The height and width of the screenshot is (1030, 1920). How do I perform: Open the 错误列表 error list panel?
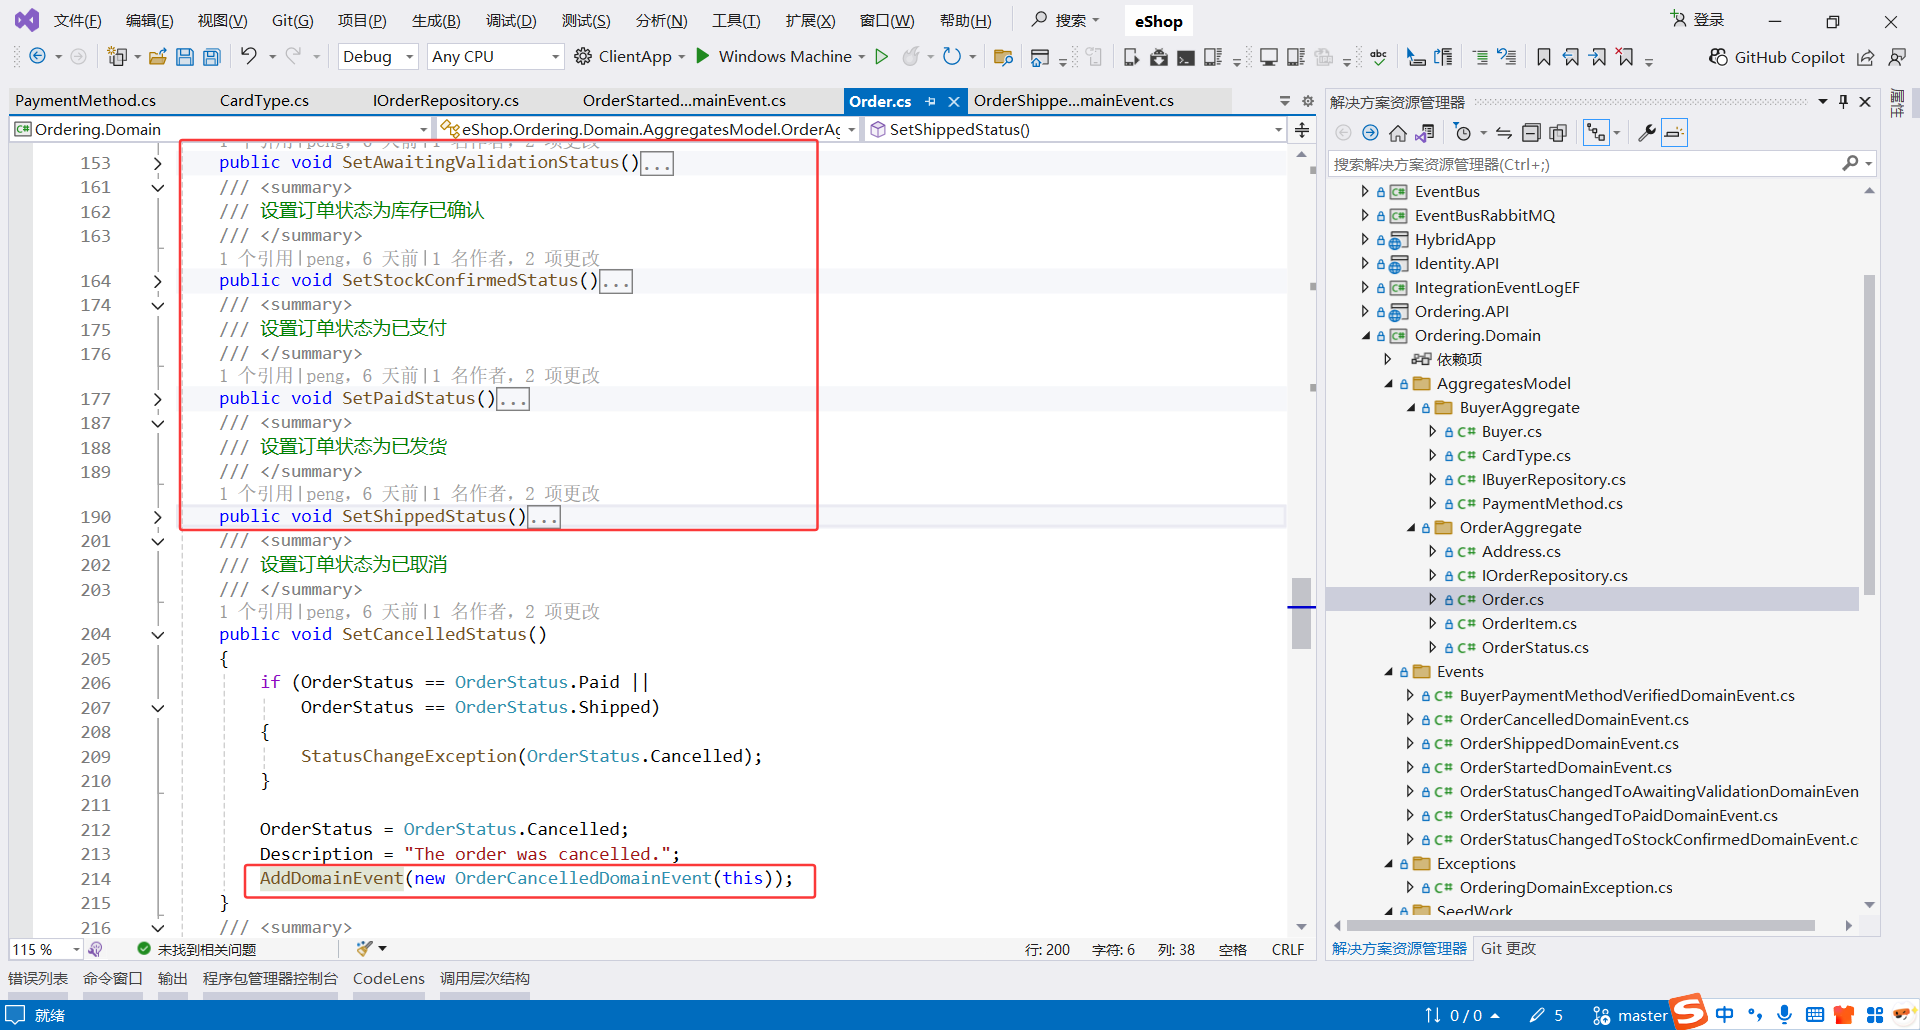point(38,979)
